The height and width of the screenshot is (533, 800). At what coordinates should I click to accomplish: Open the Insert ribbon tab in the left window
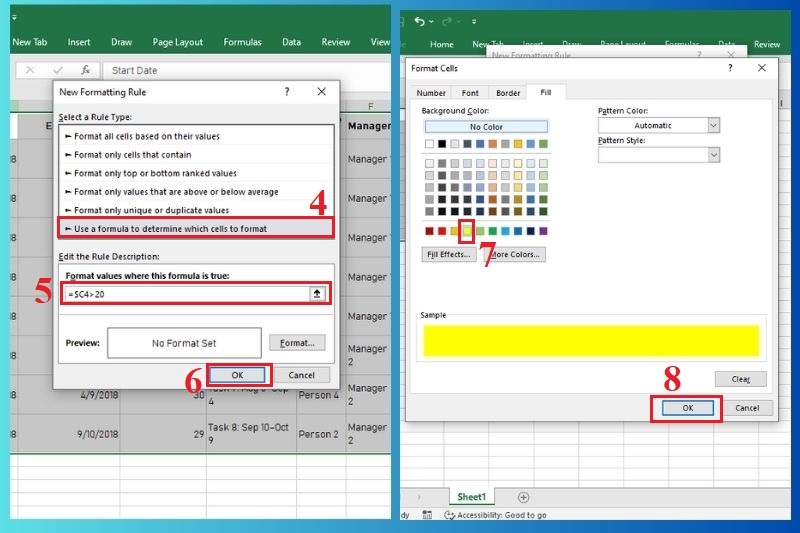[x=79, y=42]
